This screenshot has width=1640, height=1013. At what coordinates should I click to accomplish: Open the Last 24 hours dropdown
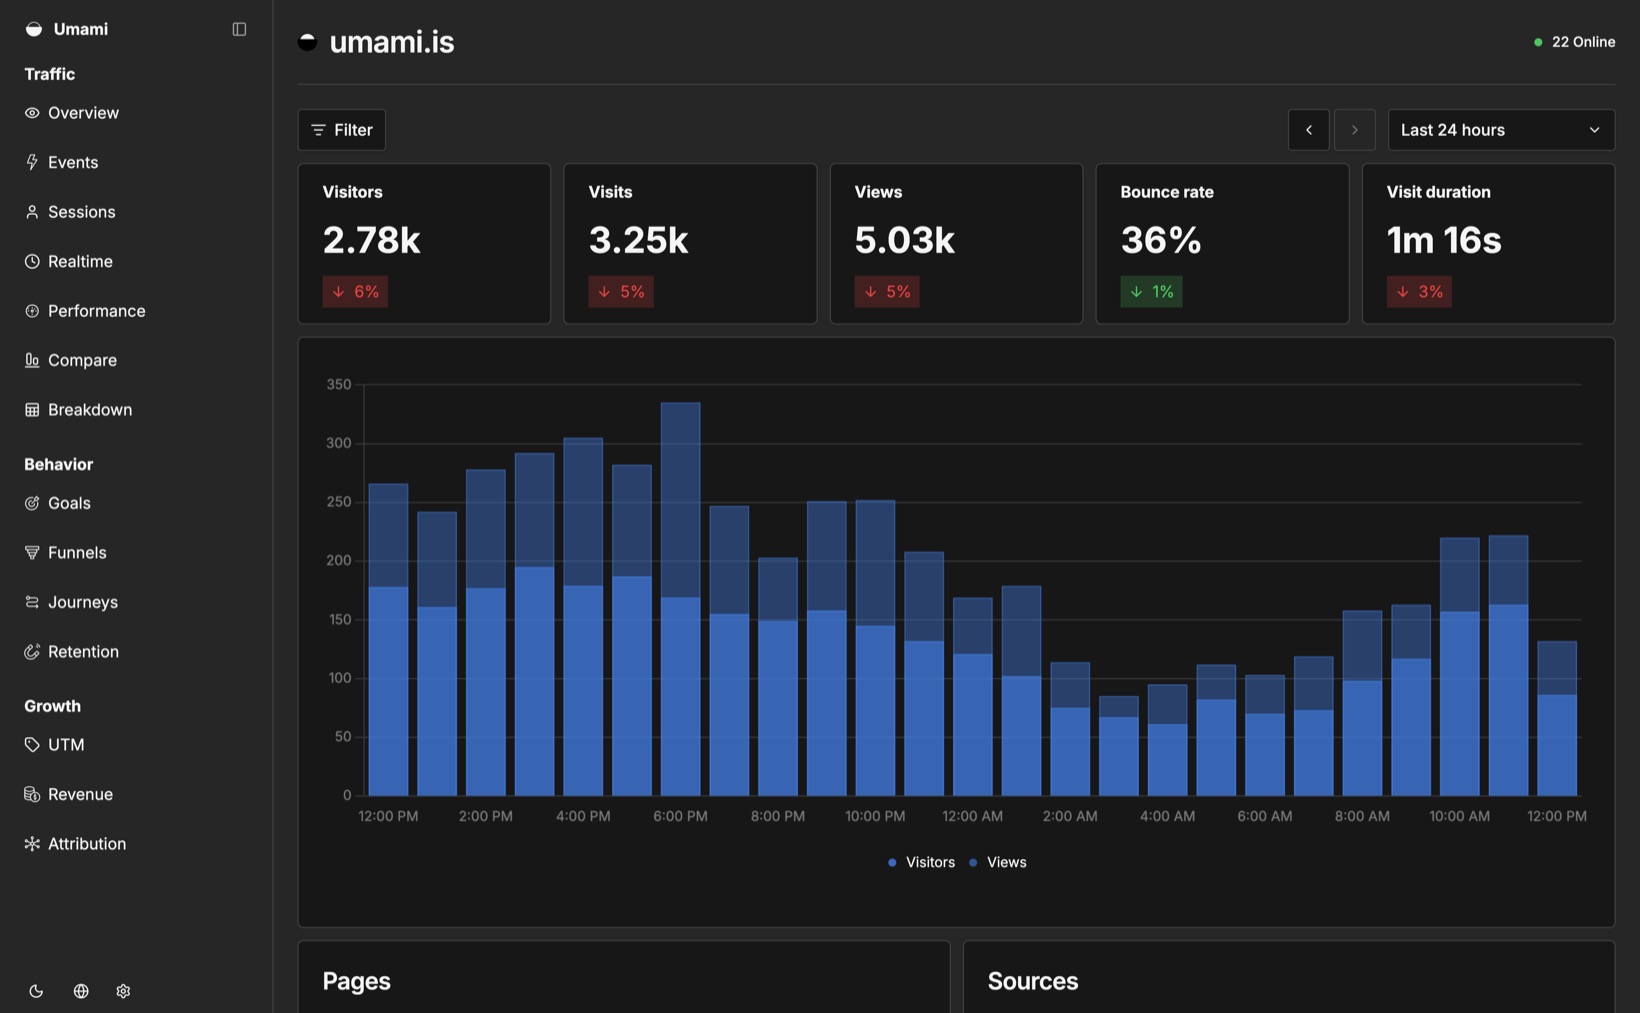point(1501,130)
